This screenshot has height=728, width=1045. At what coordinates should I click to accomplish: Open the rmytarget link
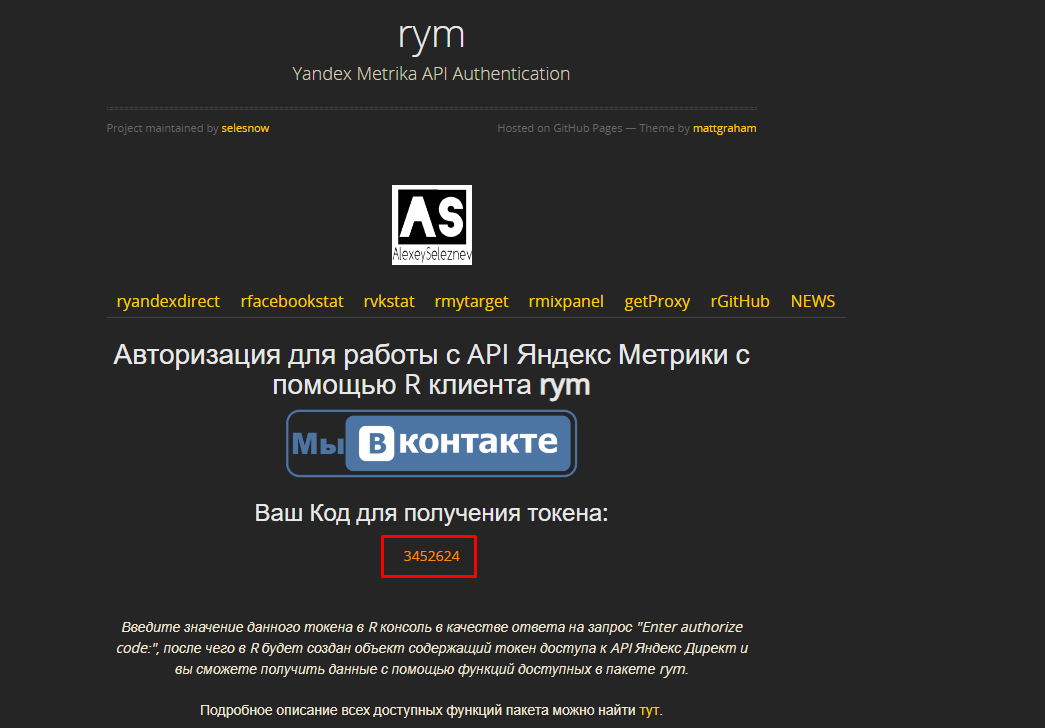click(471, 301)
